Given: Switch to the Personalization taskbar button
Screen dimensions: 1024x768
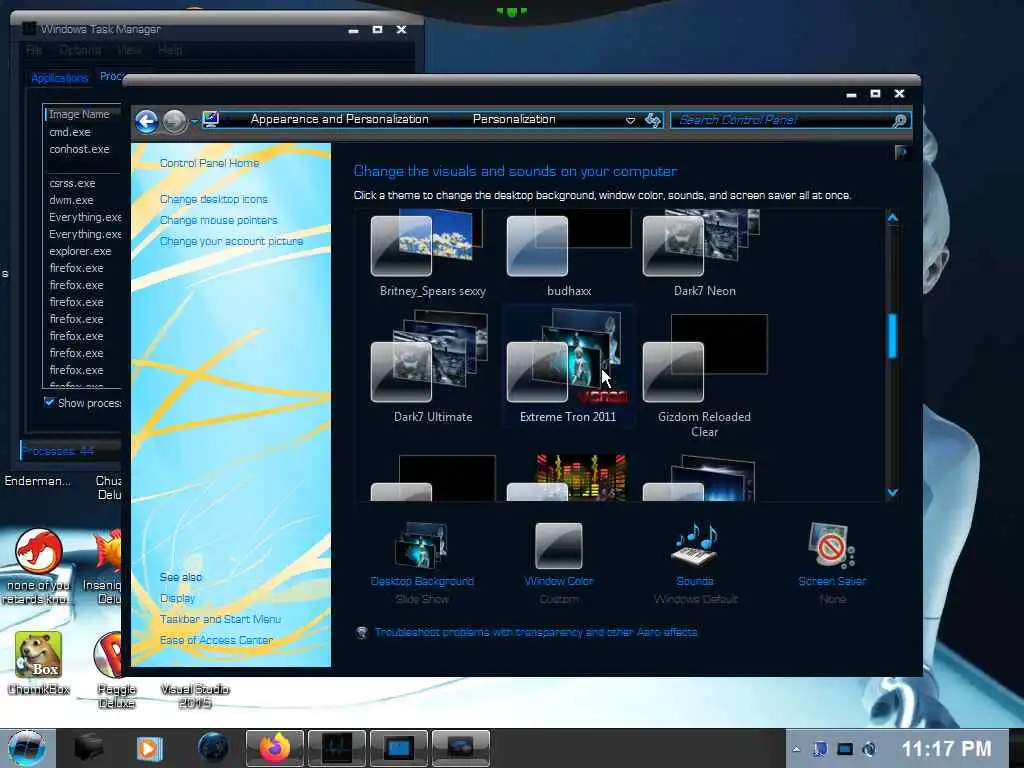Looking at the screenshot, I should 398,748.
